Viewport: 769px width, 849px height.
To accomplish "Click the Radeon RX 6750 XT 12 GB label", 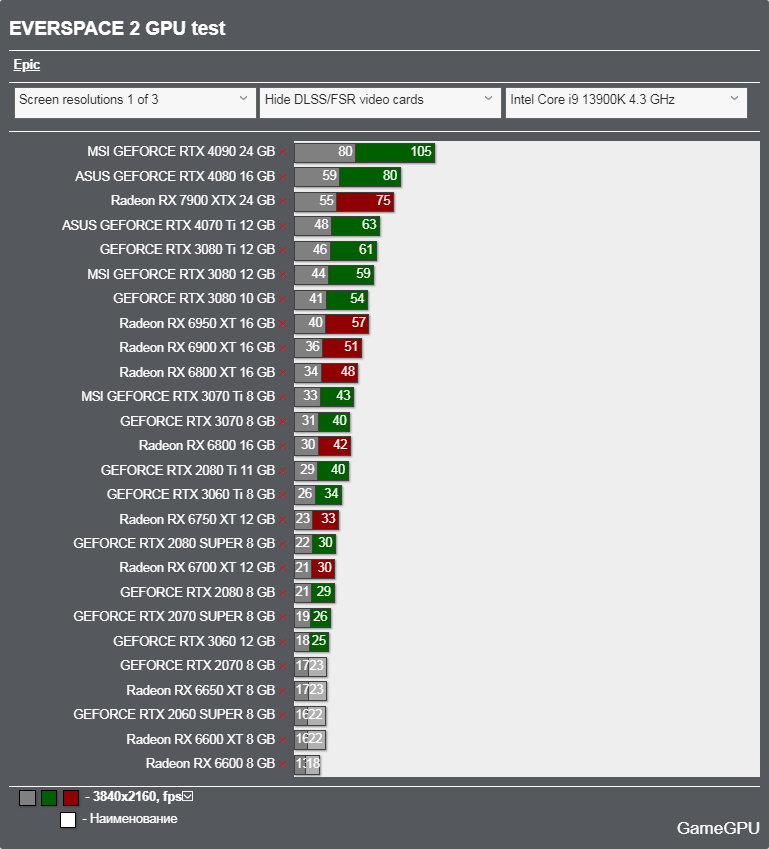I will click(x=197, y=519).
